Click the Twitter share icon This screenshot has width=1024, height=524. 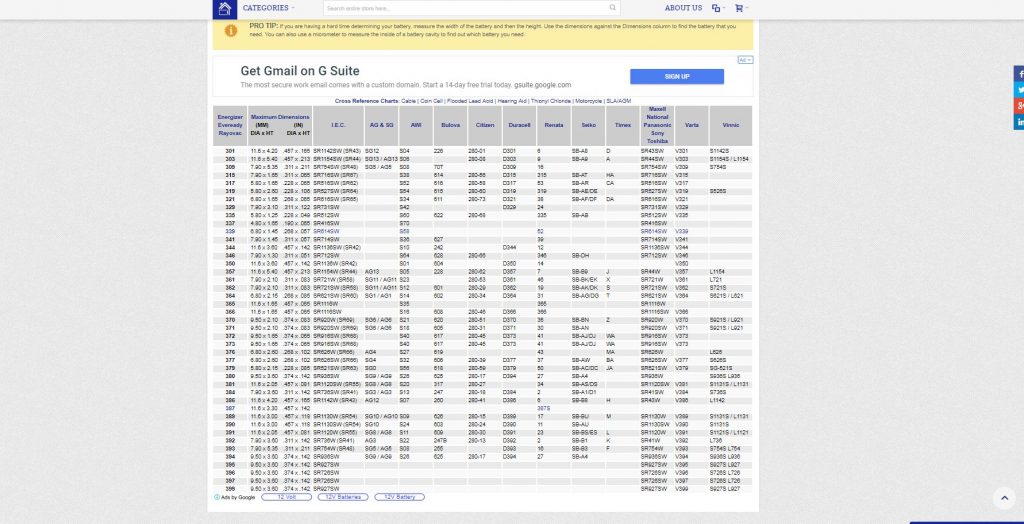coord(1018,90)
